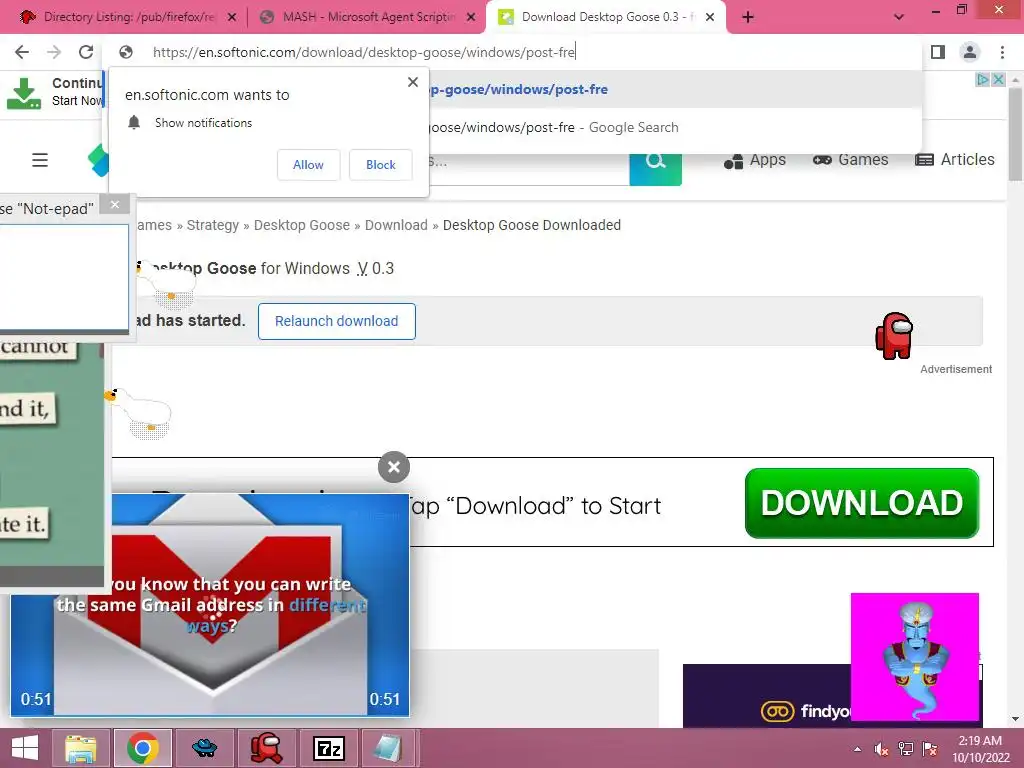The image size is (1024, 768).
Task: Click the Strategy breadcrumb link
Action: coord(213,225)
